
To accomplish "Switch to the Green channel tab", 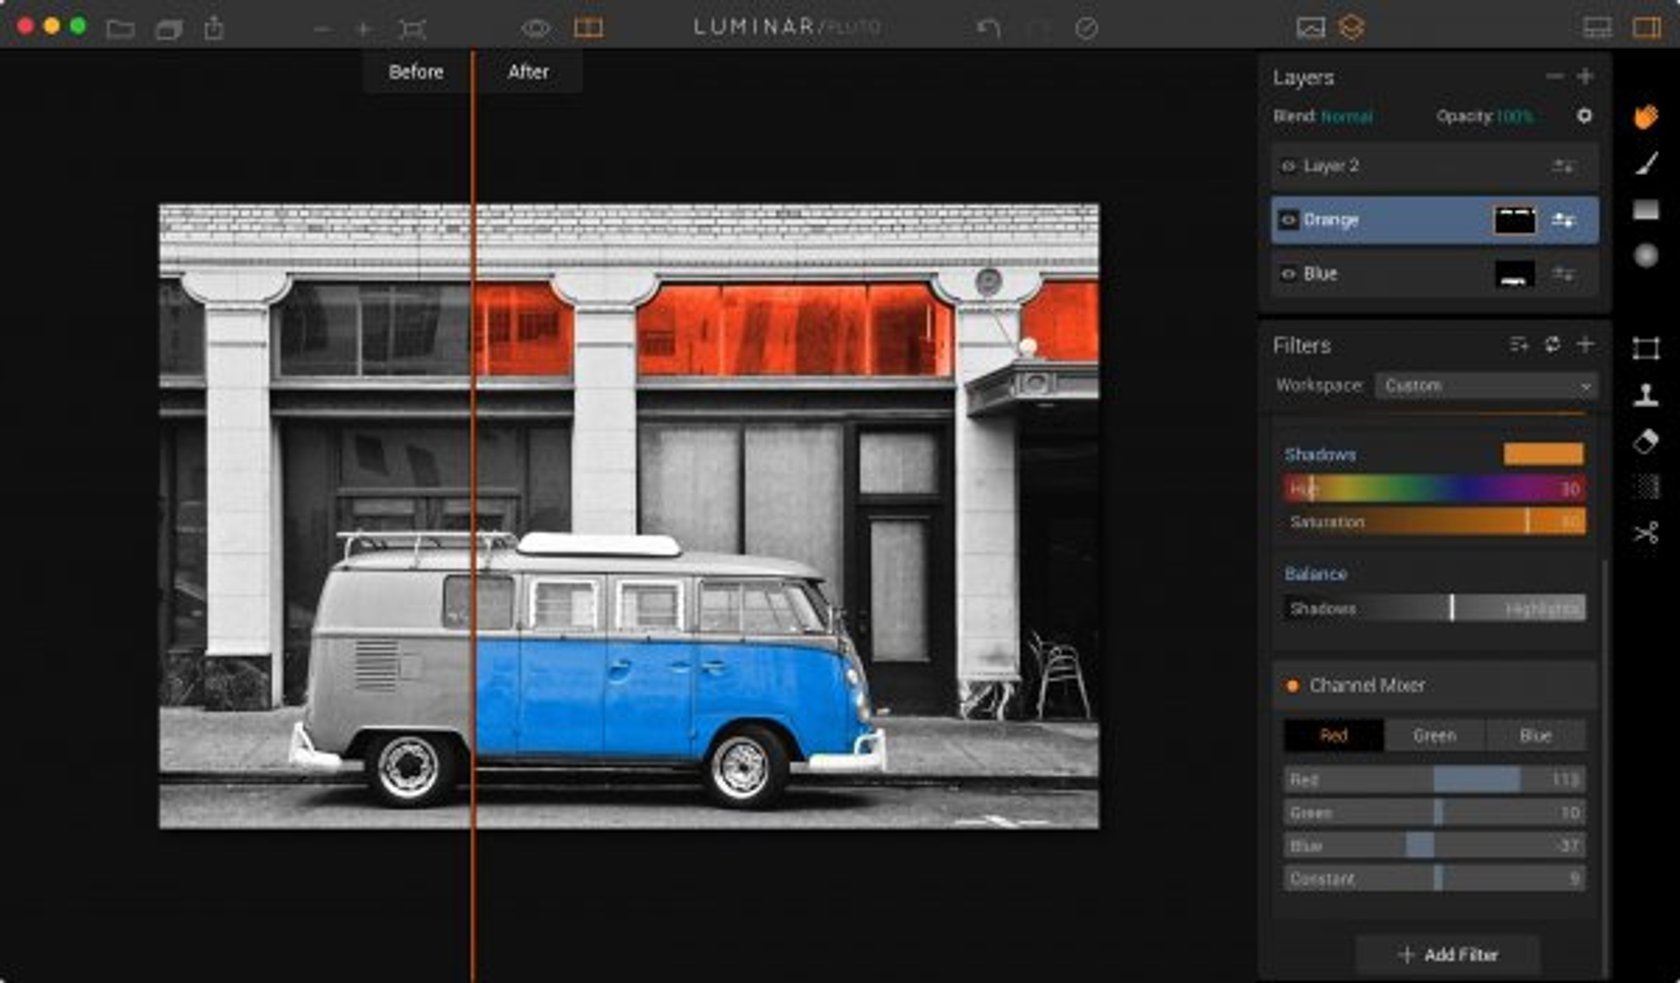I will pos(1435,735).
